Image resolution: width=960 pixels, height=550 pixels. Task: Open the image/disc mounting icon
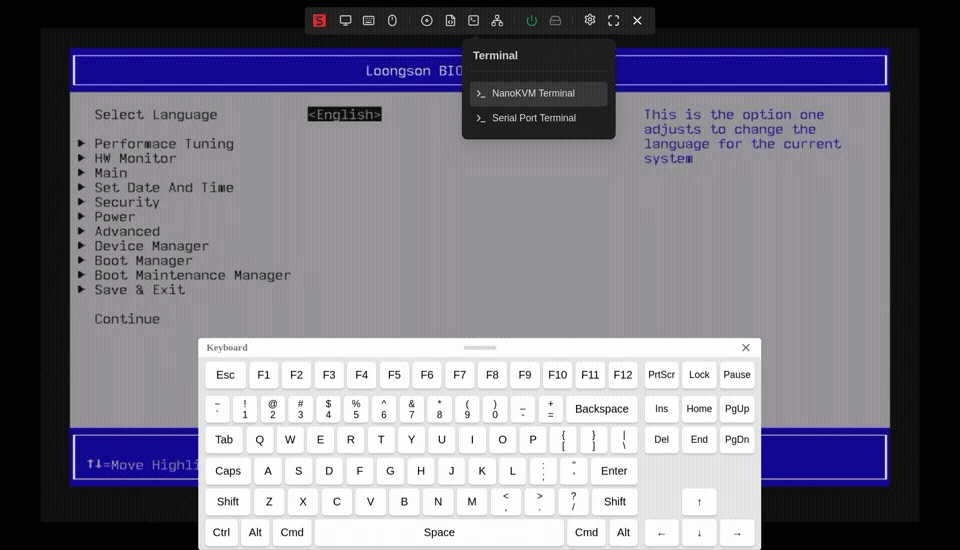[427, 21]
